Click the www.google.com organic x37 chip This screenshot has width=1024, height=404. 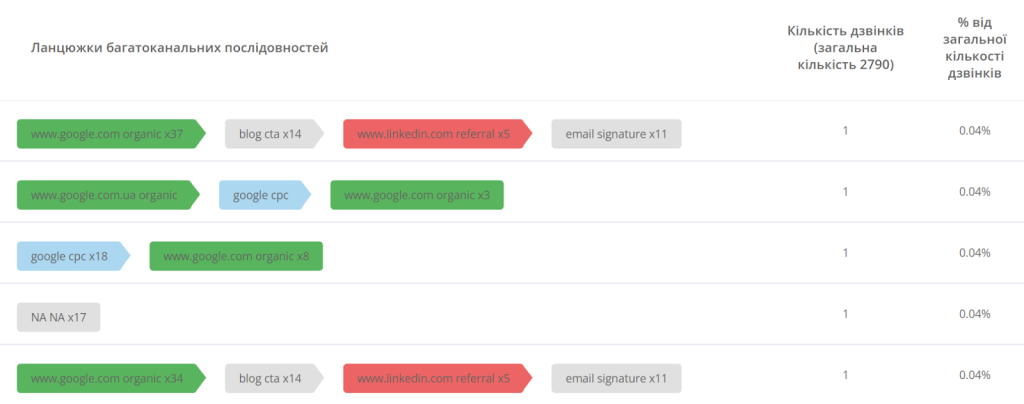click(x=111, y=134)
